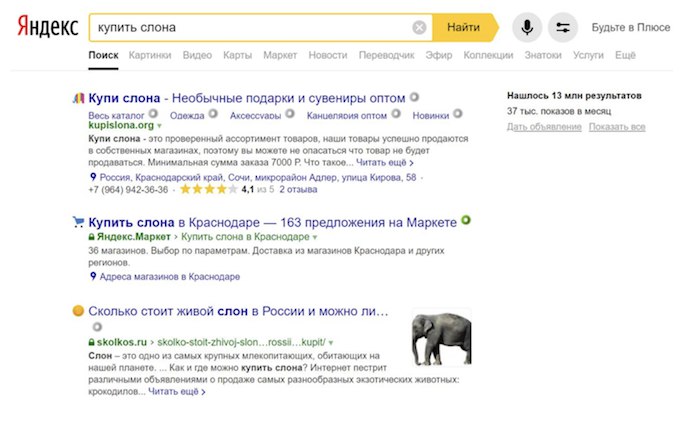The image size is (700, 424).
Task: Switch to the Видео tab
Action: (197, 55)
